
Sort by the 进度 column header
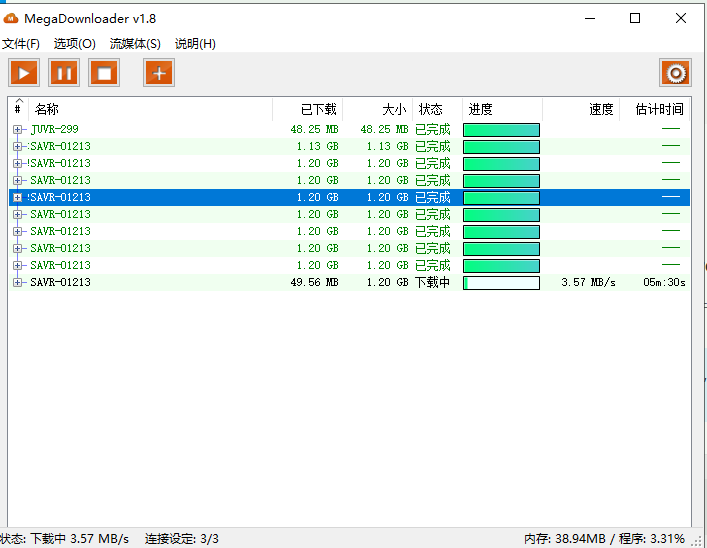(502, 109)
